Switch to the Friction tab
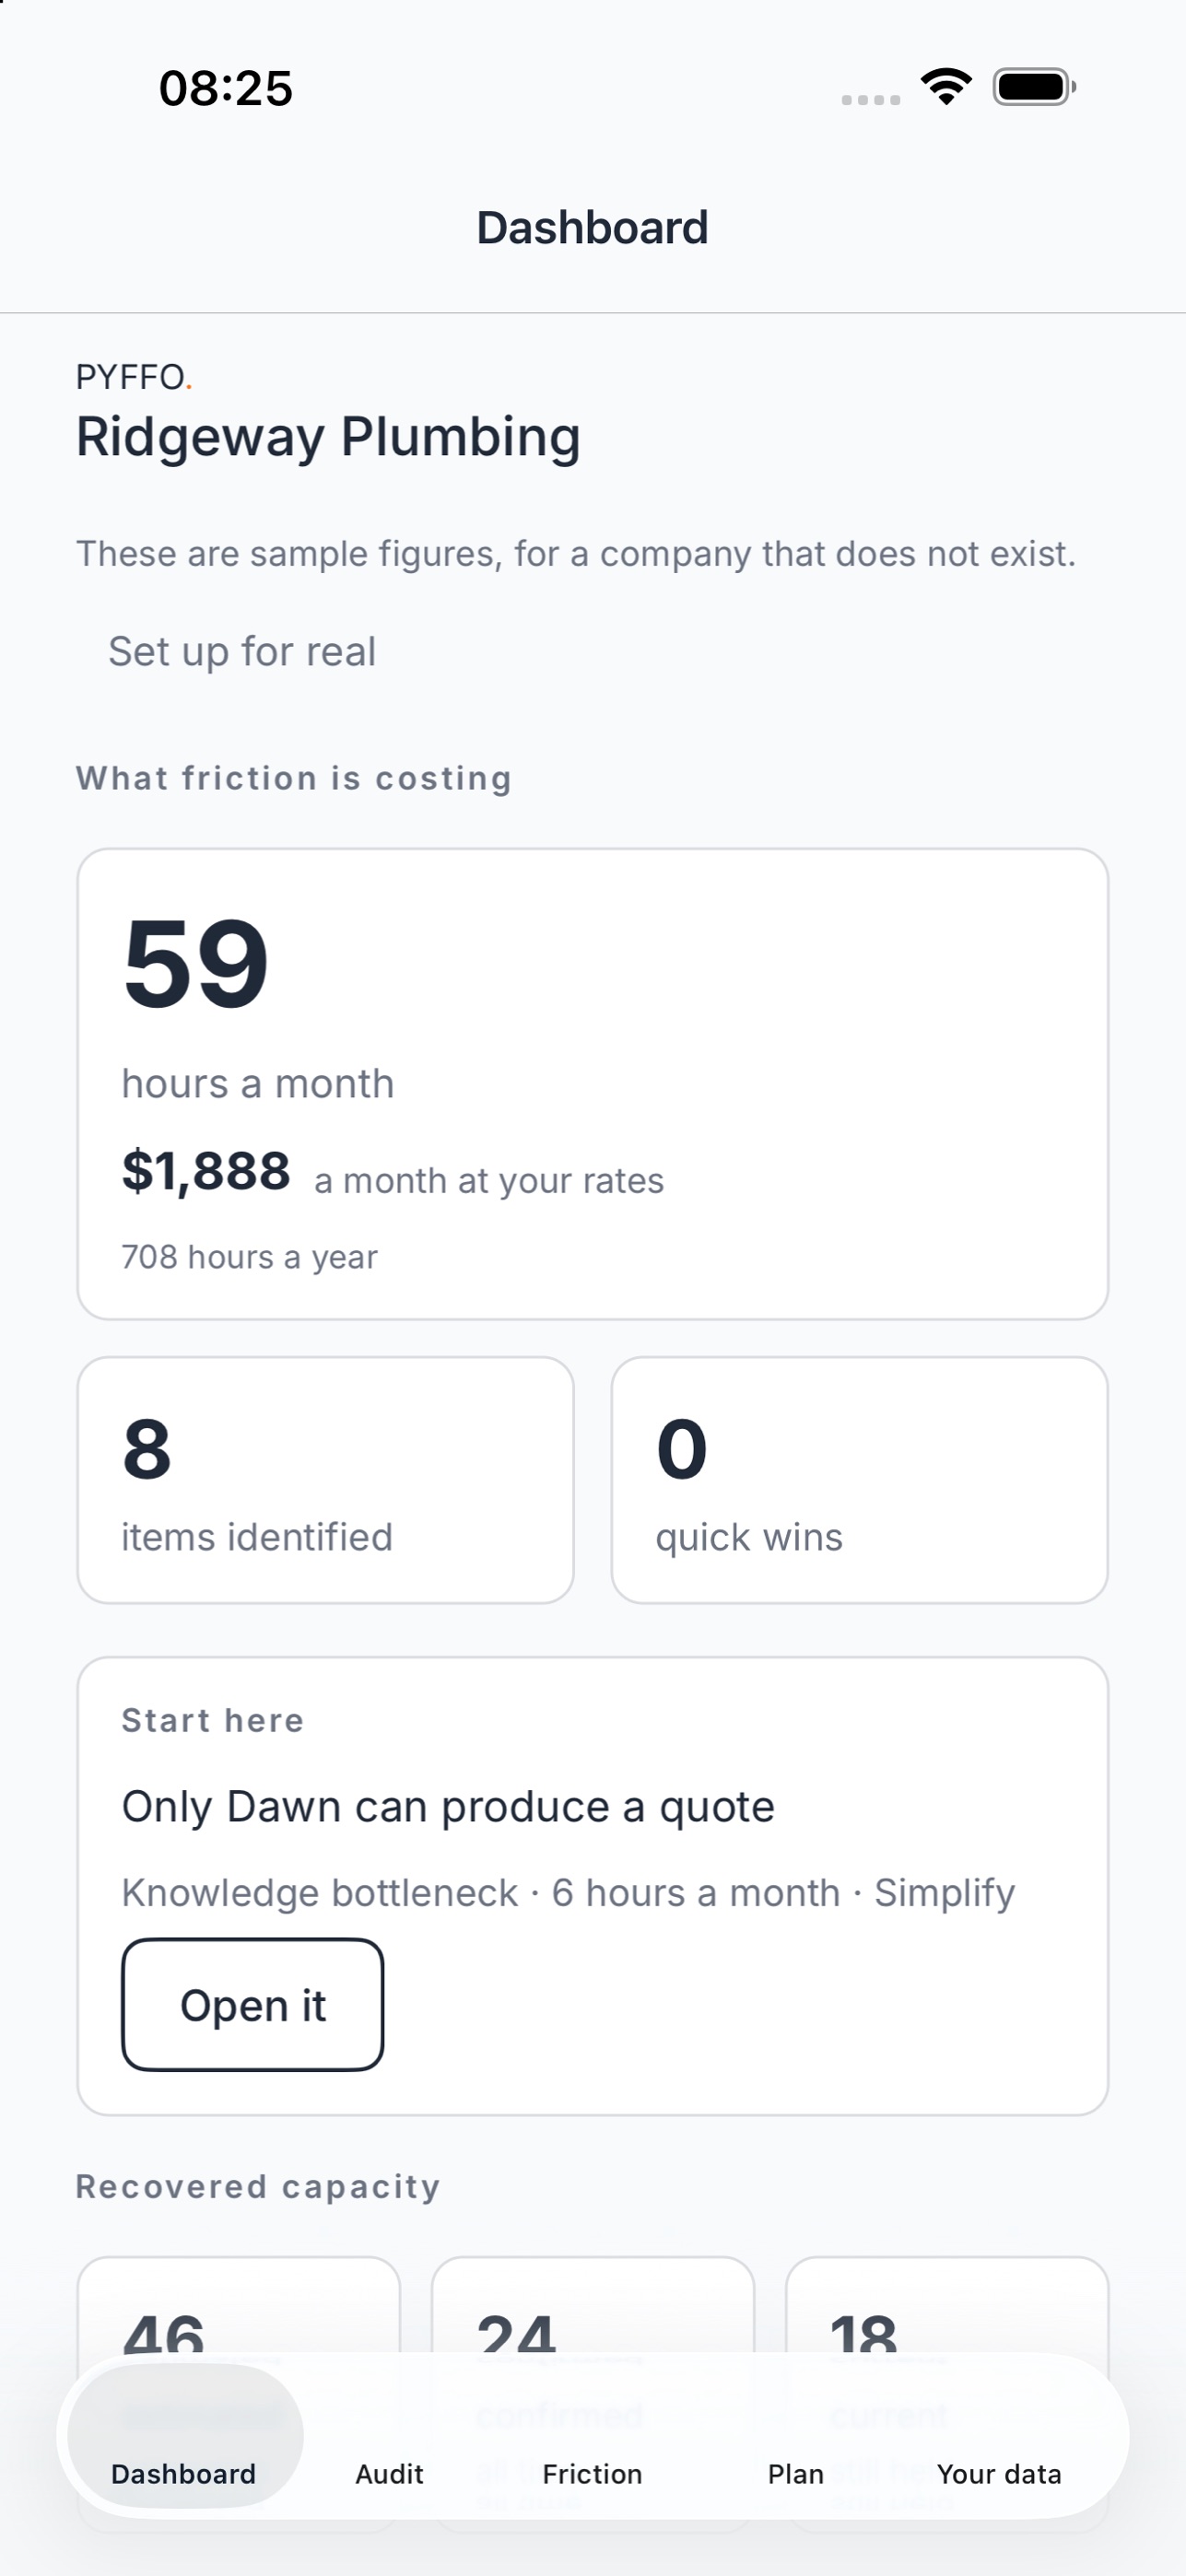Viewport: 1186px width, 2576px height. [x=592, y=2473]
